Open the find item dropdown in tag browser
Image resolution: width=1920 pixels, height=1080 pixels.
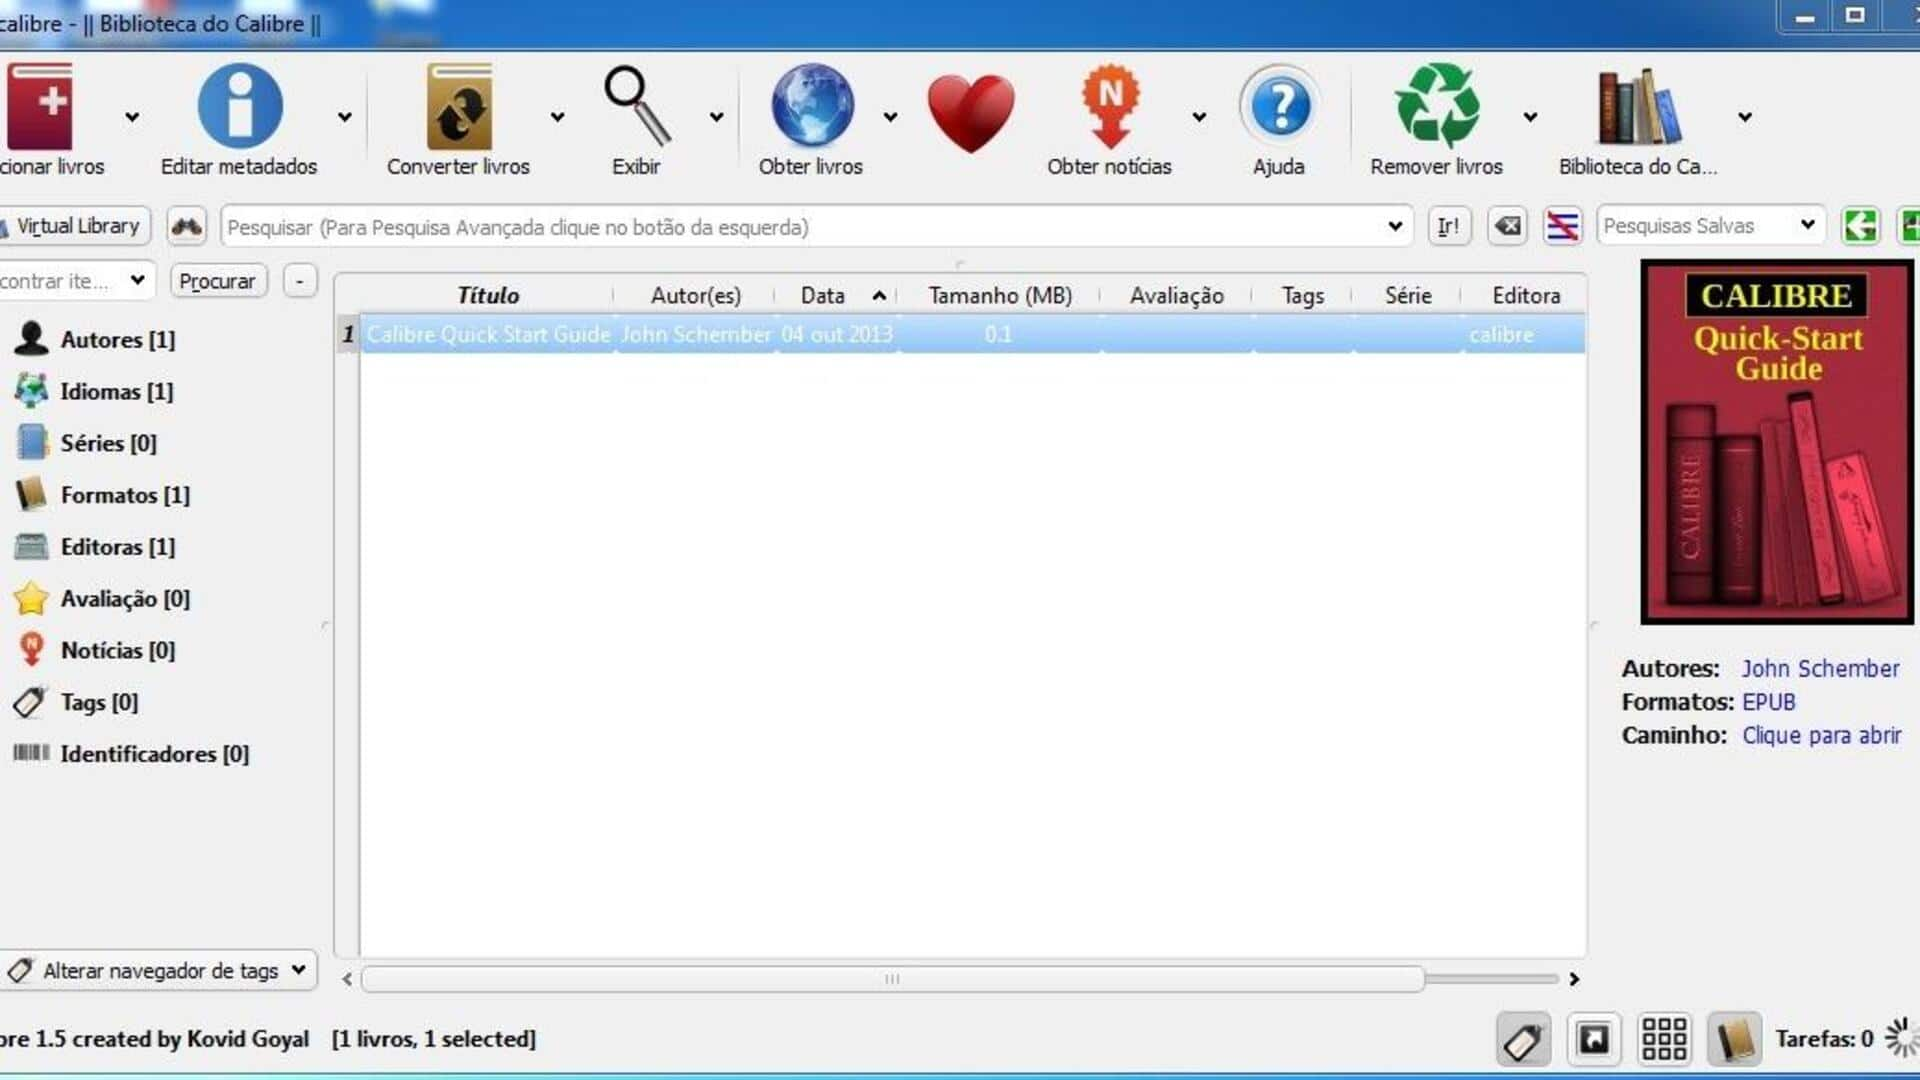pos(138,280)
